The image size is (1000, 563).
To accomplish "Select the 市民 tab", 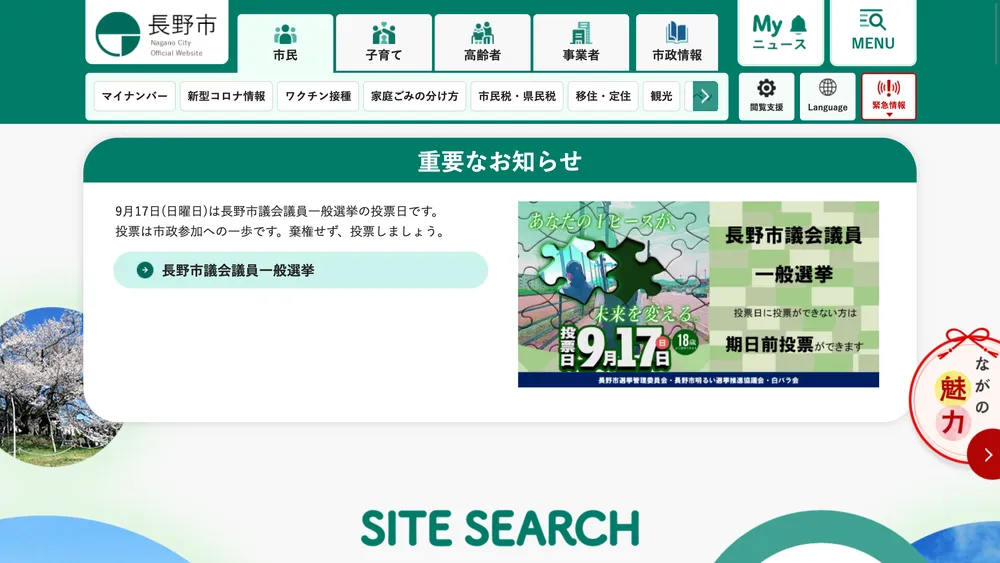I will [285, 43].
